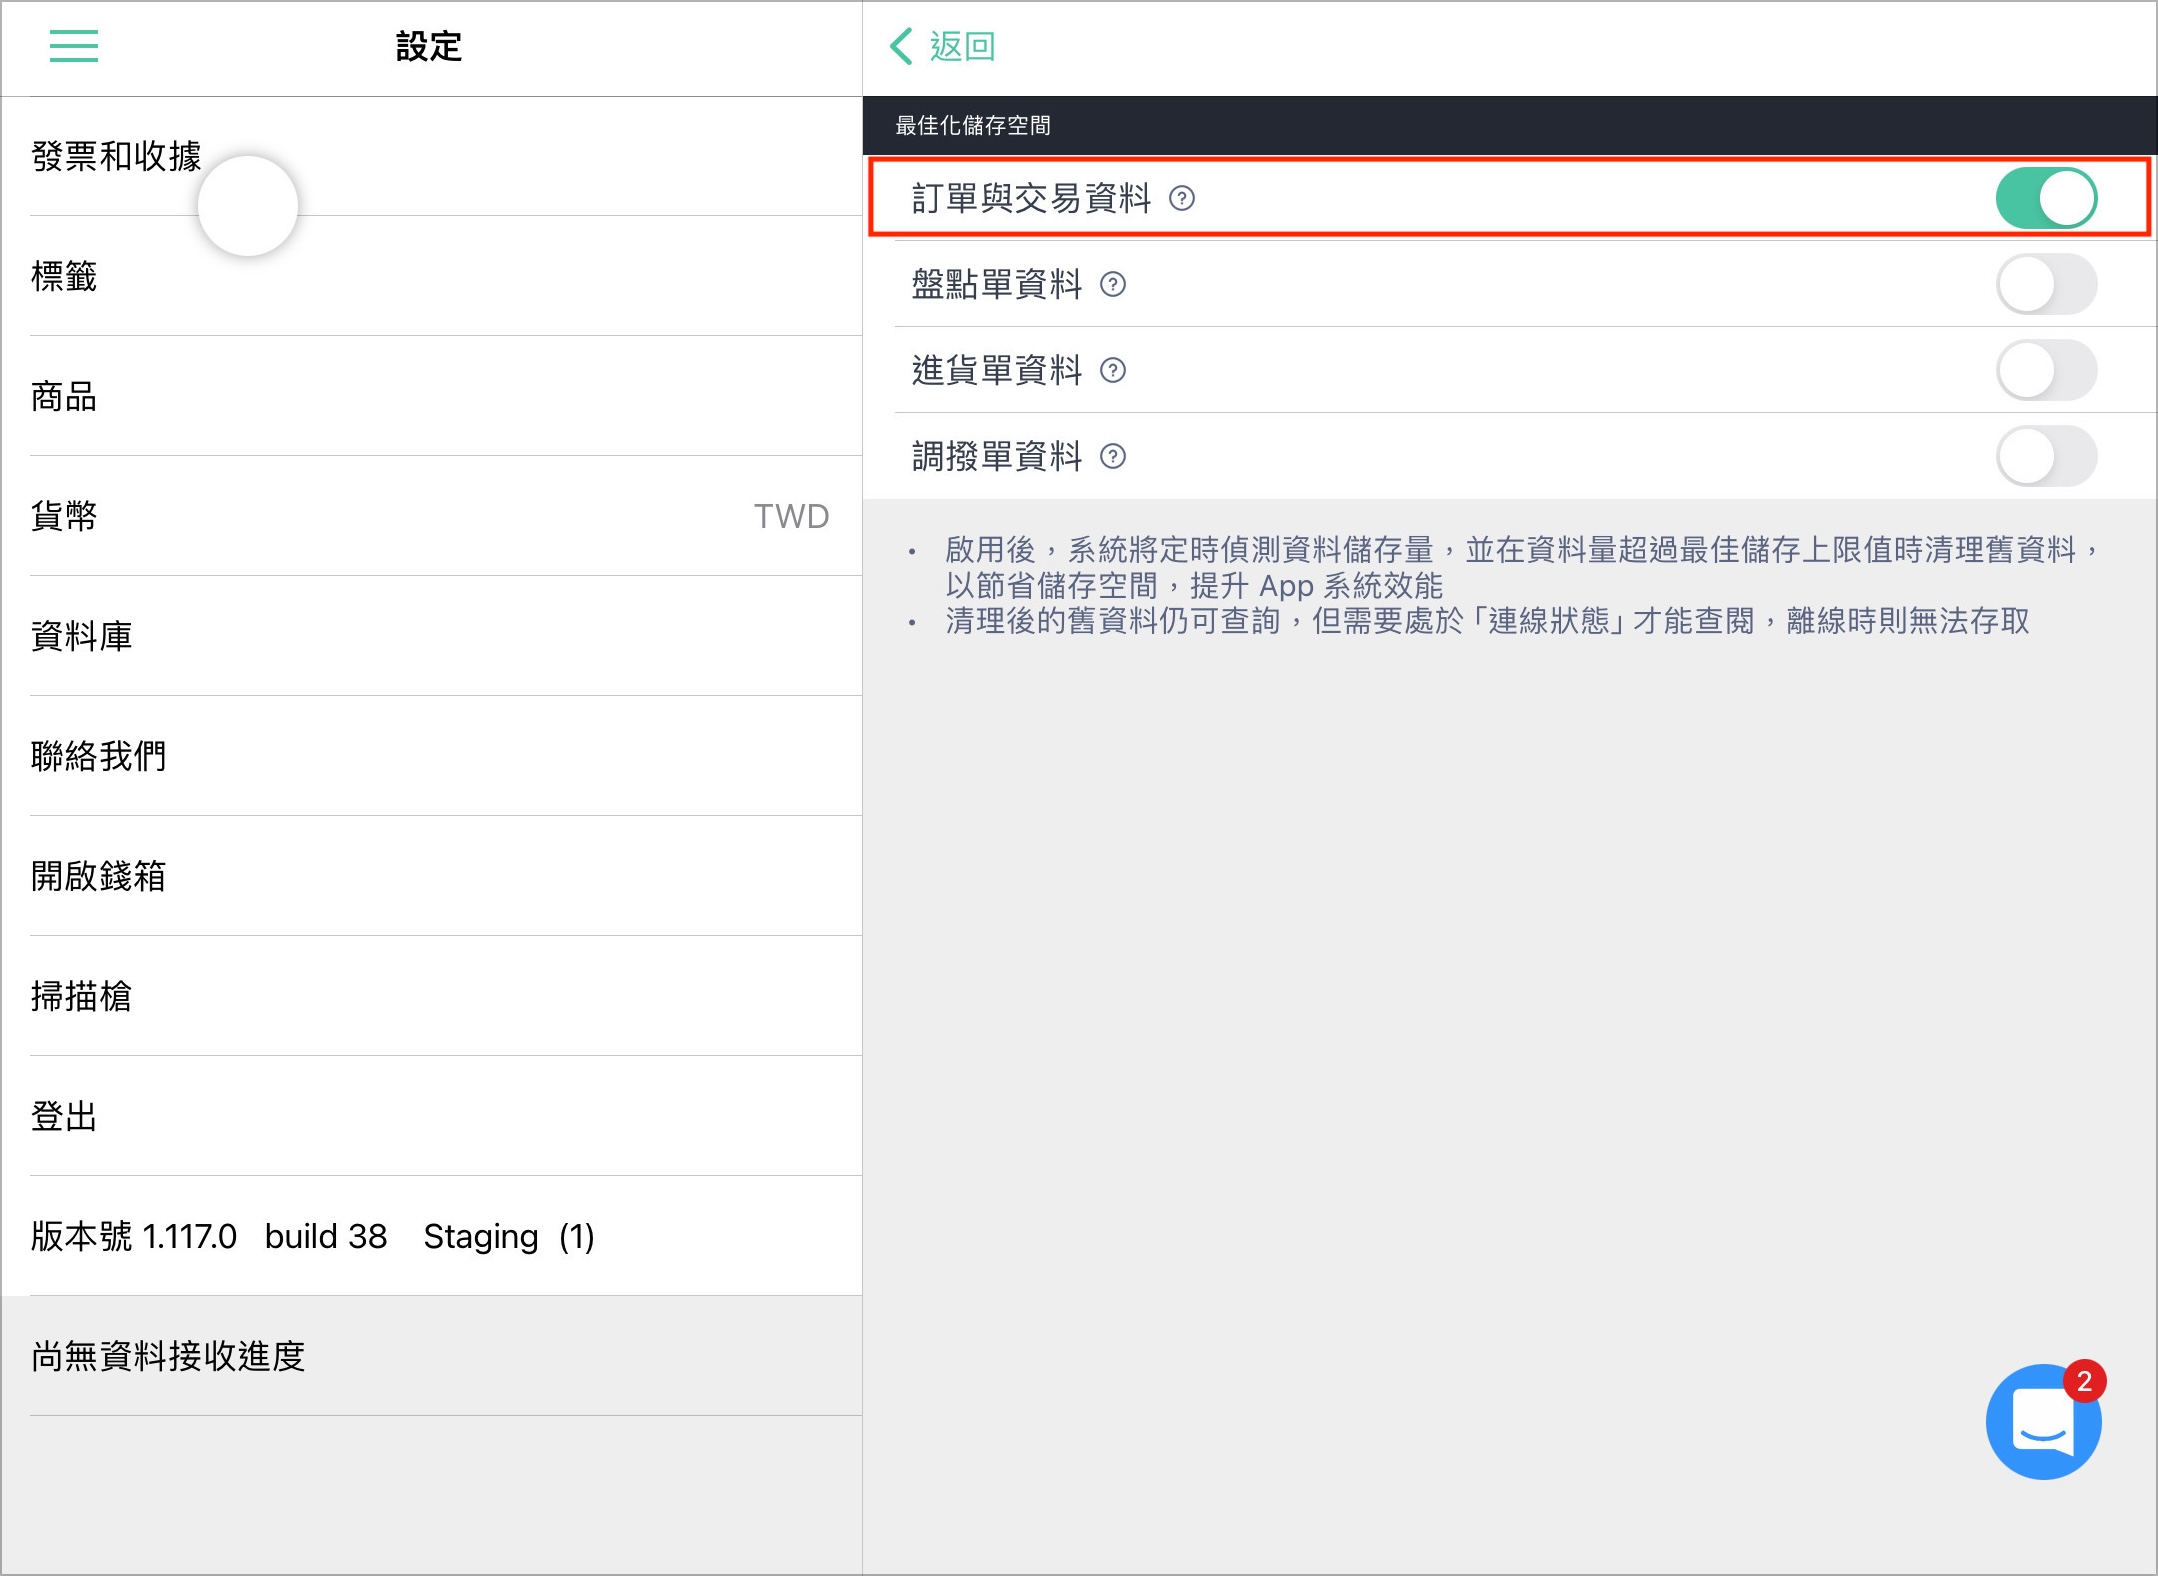
Task: Open the chat support bubble icon
Action: click(x=2044, y=1420)
